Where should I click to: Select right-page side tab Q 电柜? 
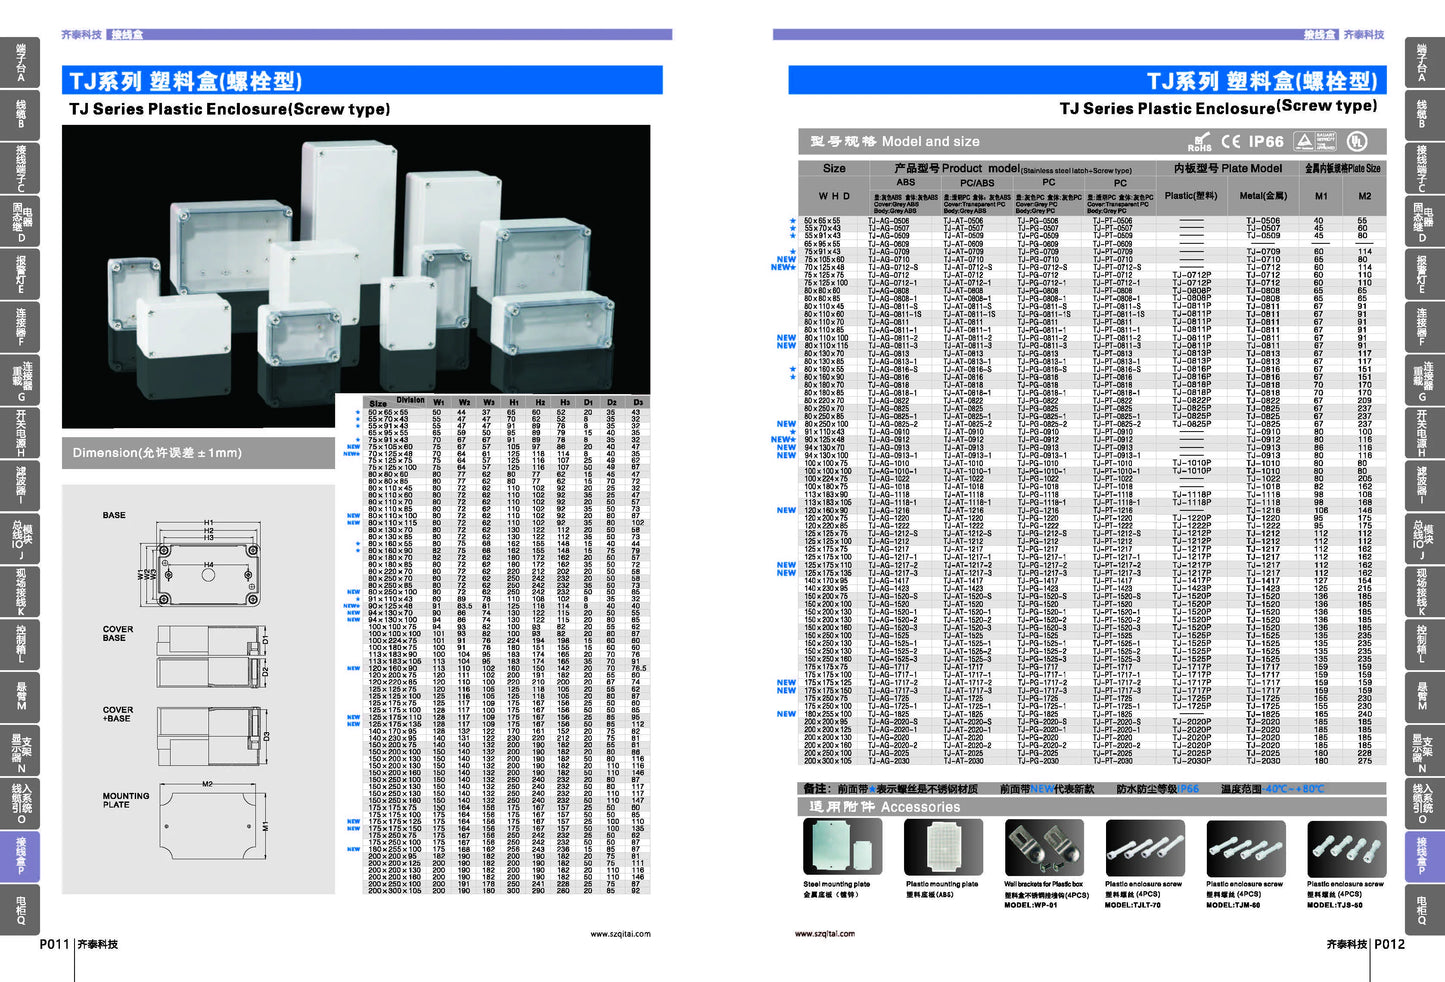(x=1424, y=910)
